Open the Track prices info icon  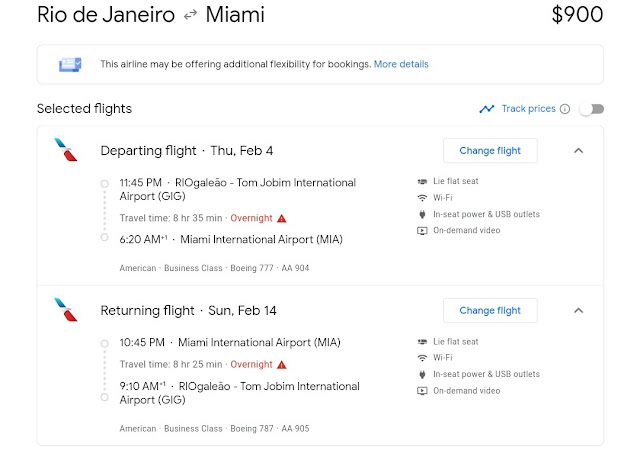565,109
